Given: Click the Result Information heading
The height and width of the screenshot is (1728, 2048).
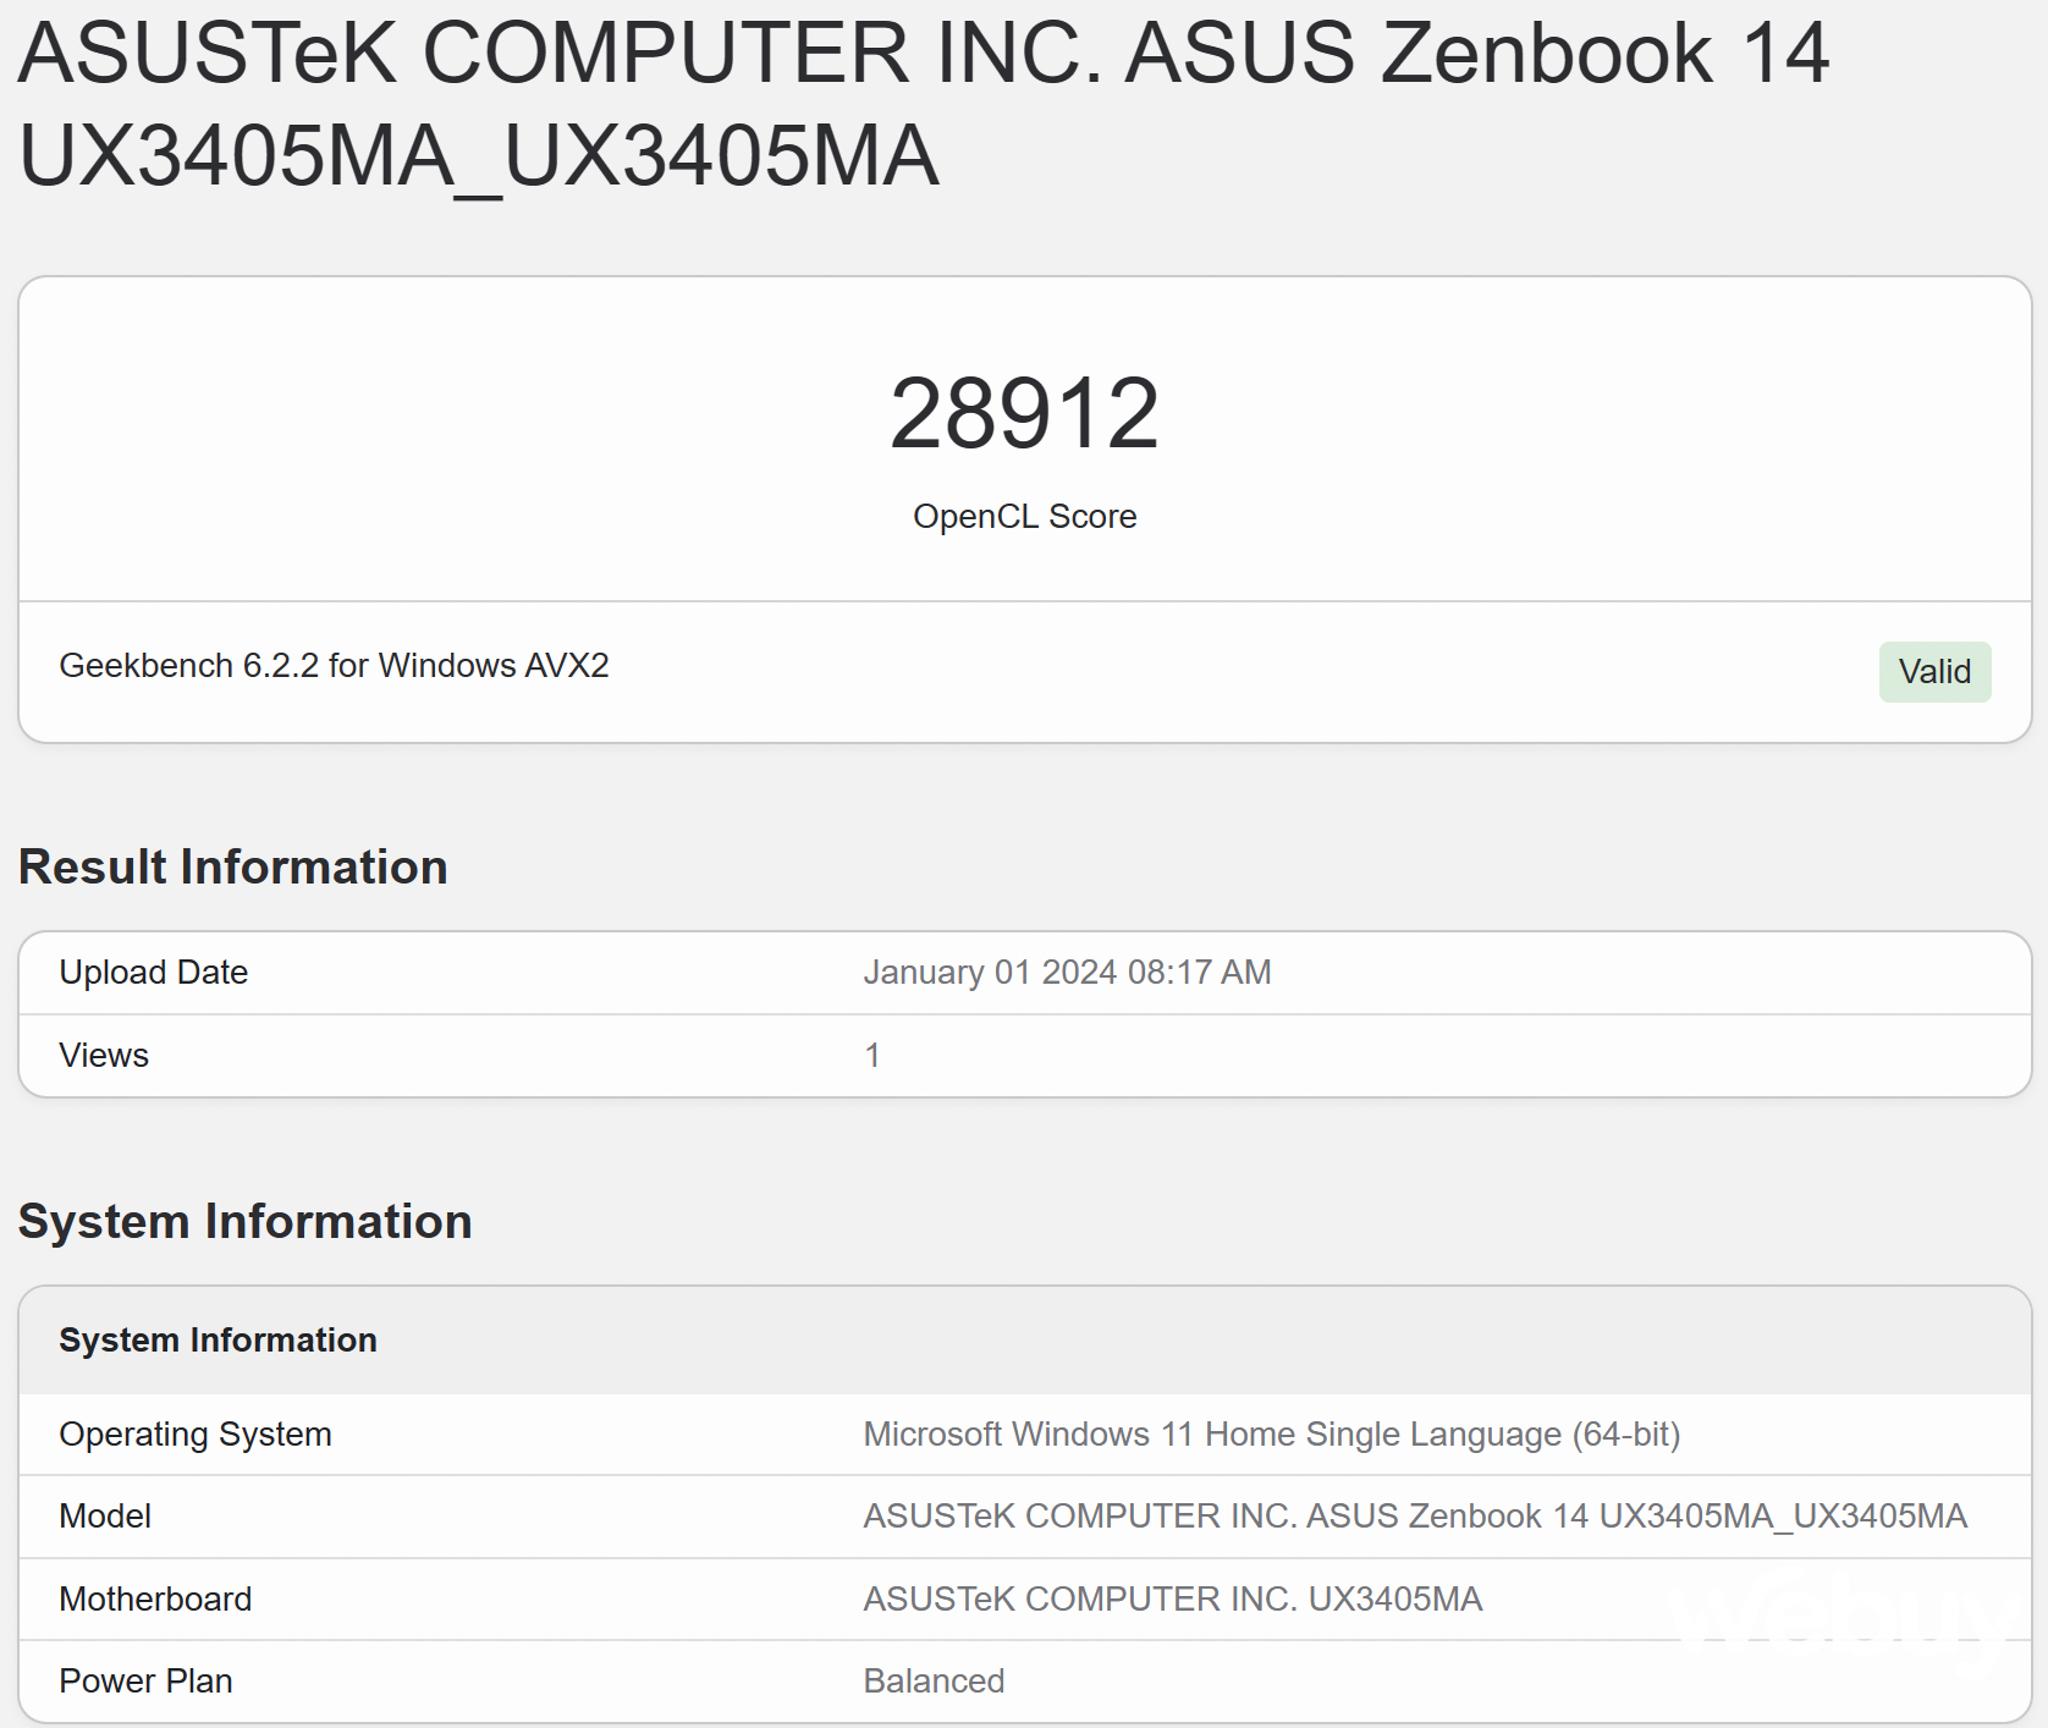Looking at the screenshot, I should pos(233,866).
